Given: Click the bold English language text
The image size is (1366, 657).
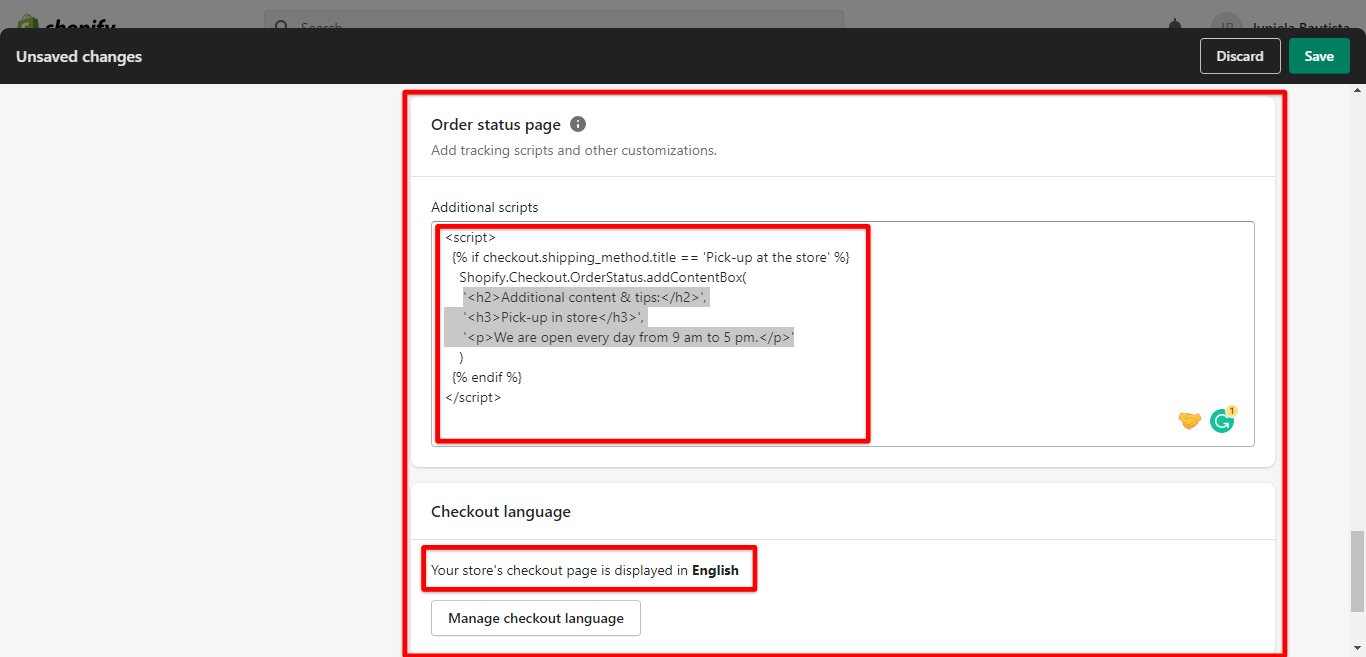Looking at the screenshot, I should click(715, 570).
